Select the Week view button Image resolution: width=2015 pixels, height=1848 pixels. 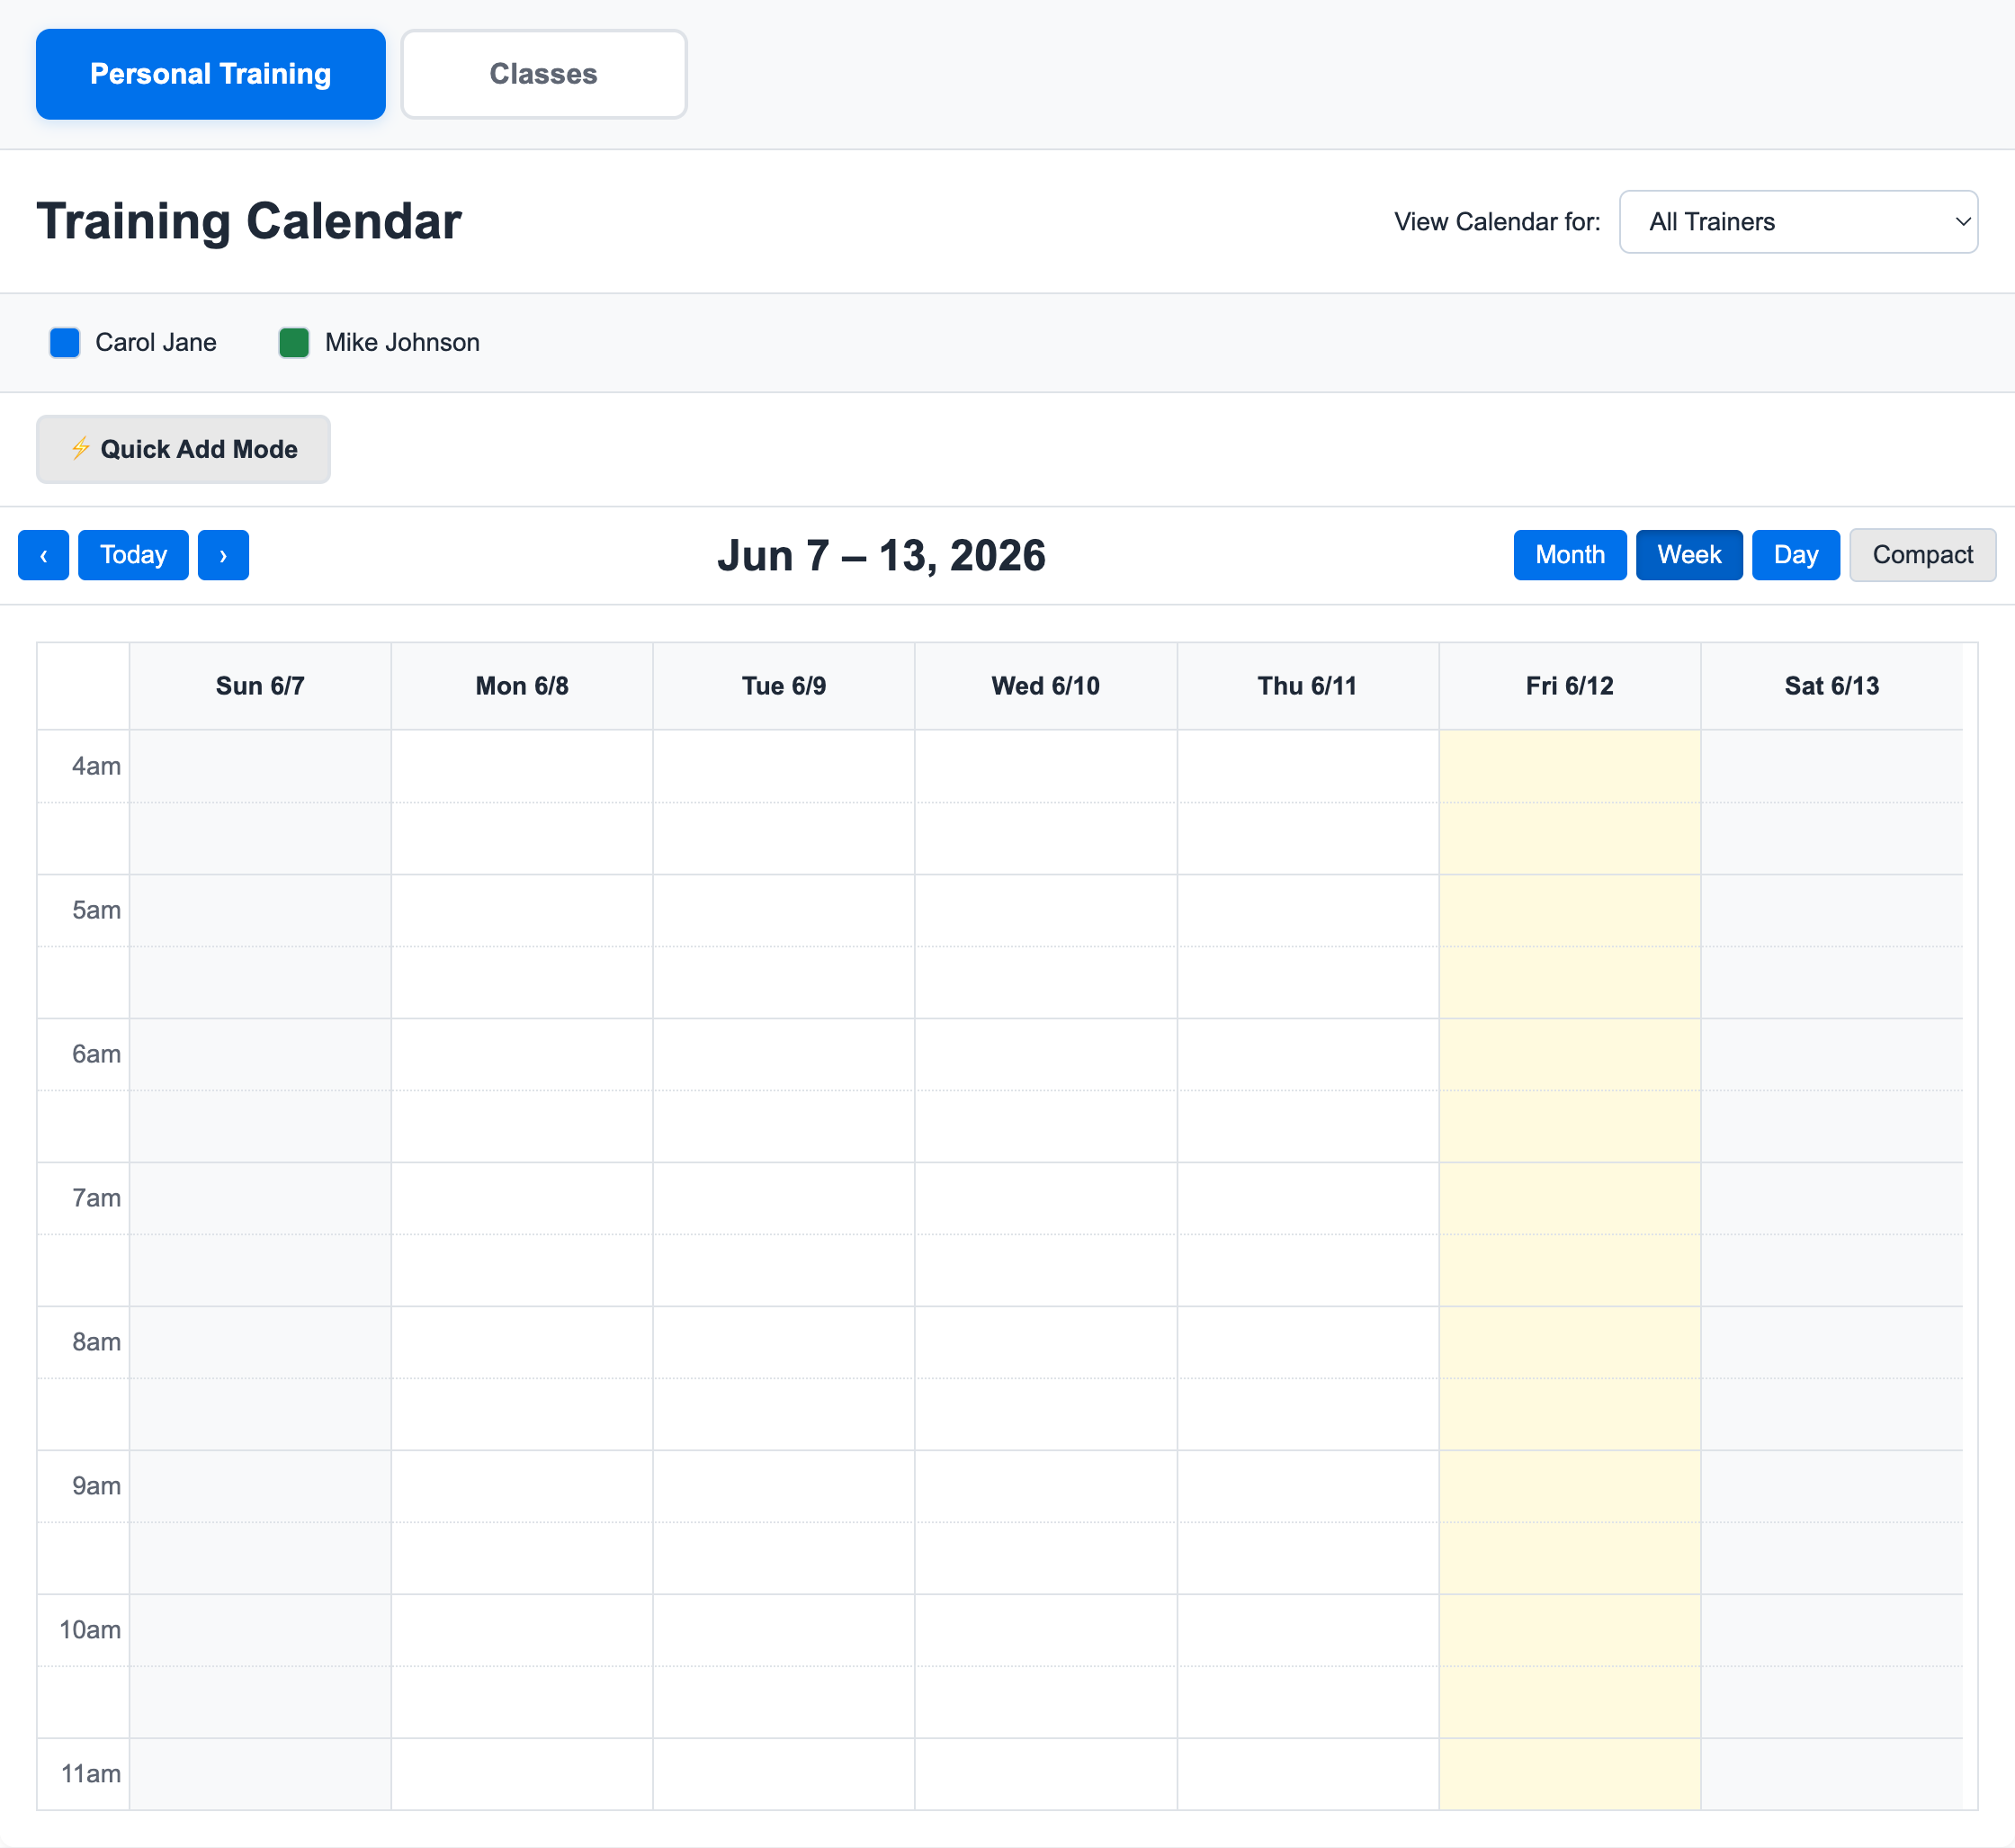(1689, 555)
